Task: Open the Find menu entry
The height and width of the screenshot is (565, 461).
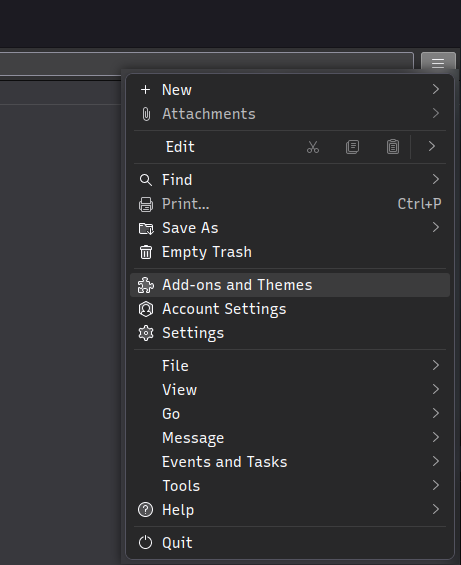Action: pos(290,180)
